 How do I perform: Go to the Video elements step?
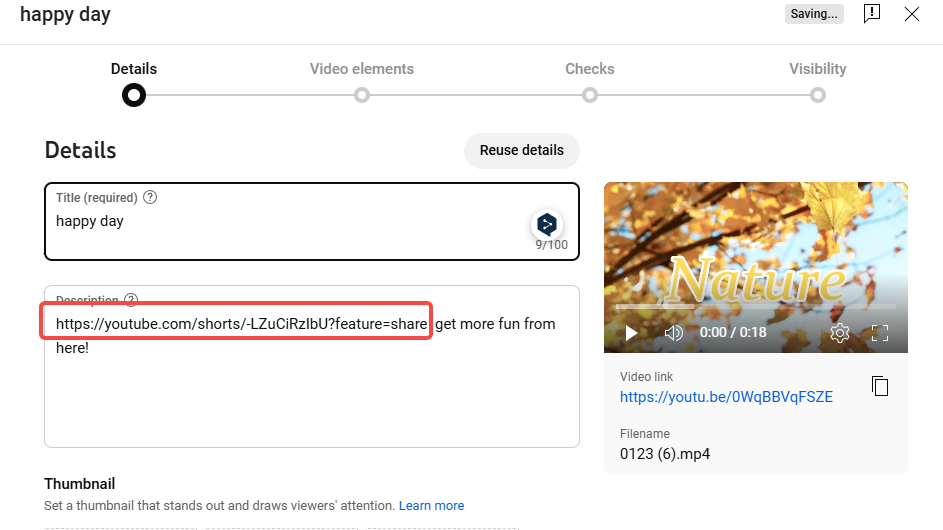point(361,69)
